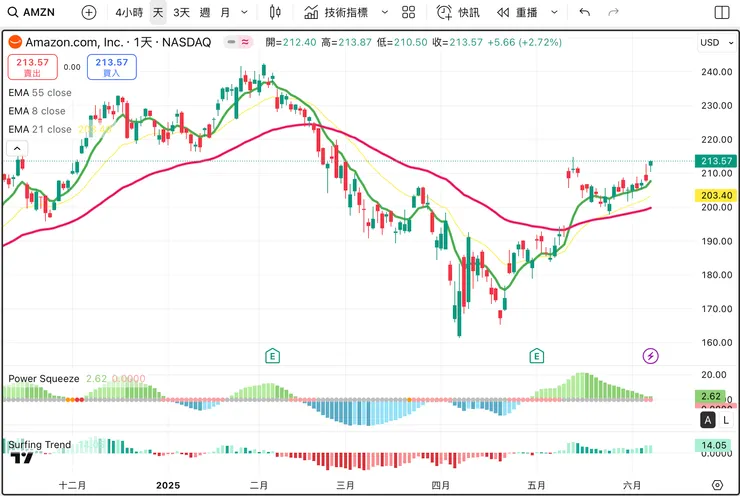Start 重播 bar replay
Viewport: 740px width, 496px height.
[517, 12]
